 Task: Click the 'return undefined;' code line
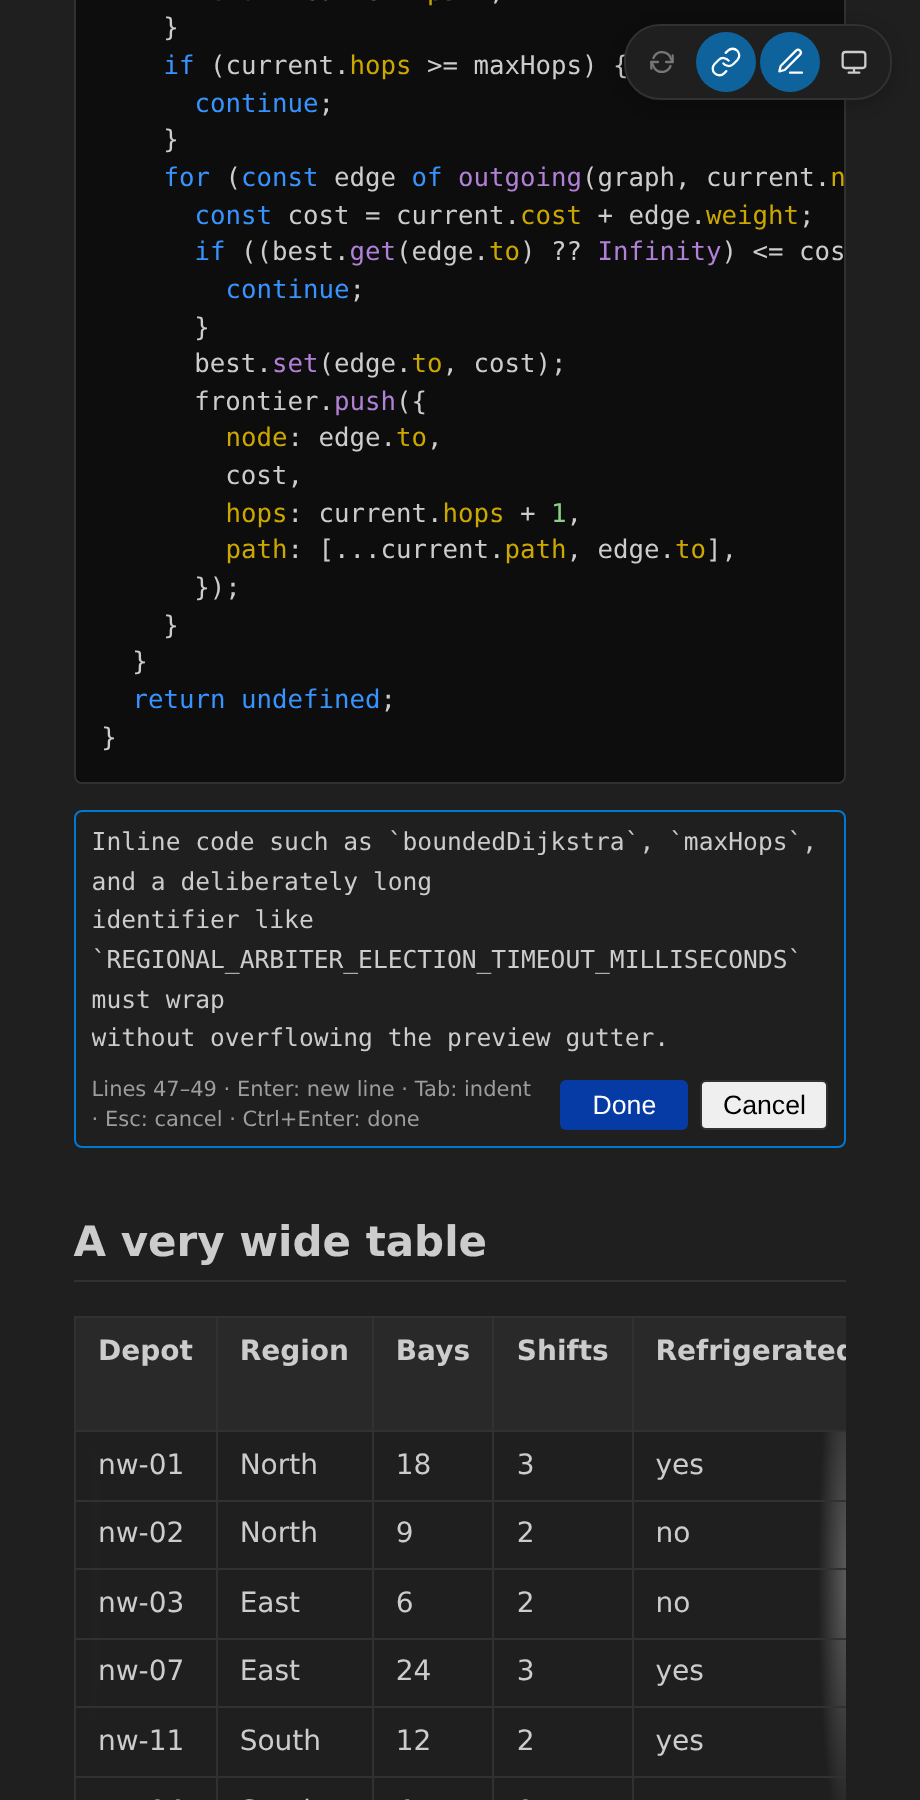(x=264, y=699)
